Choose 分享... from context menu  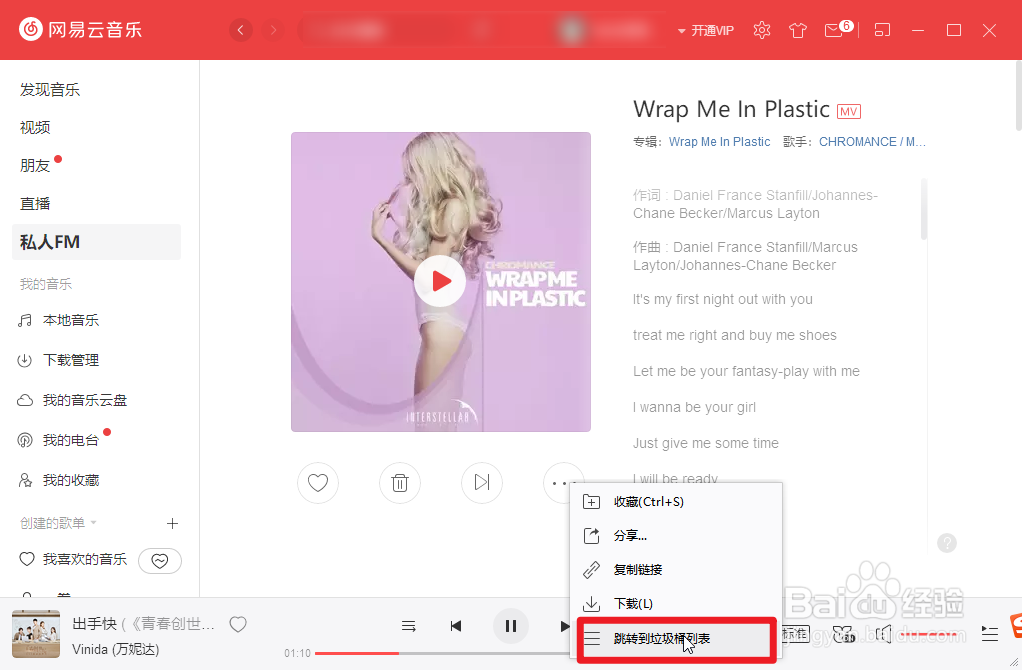(676, 536)
